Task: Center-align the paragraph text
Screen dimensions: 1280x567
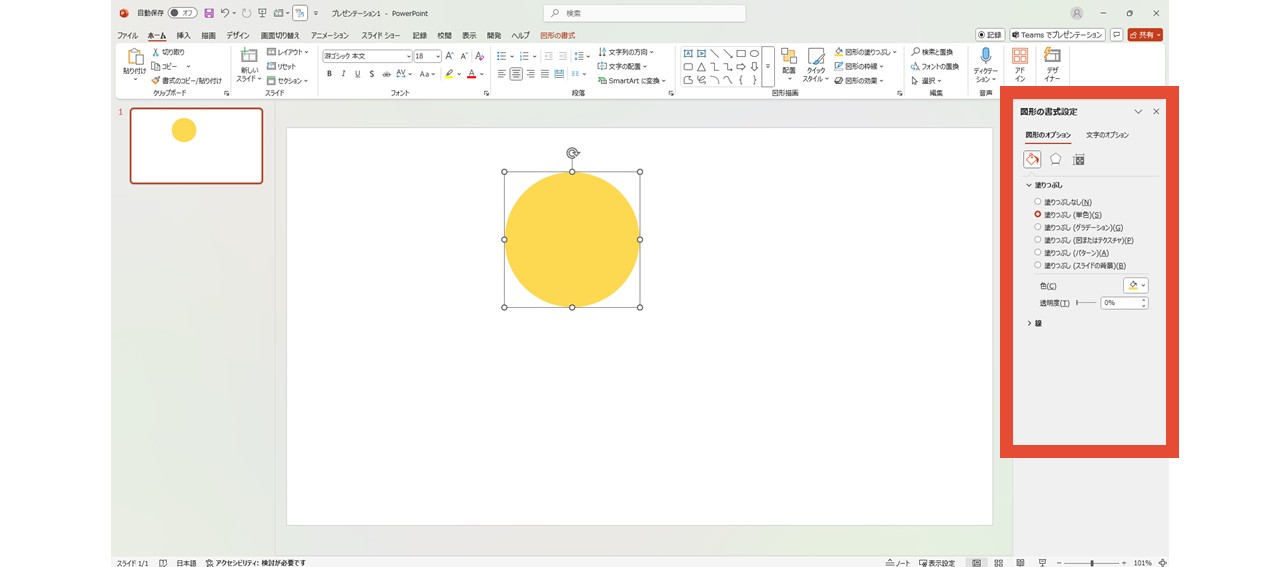Action: (516, 74)
